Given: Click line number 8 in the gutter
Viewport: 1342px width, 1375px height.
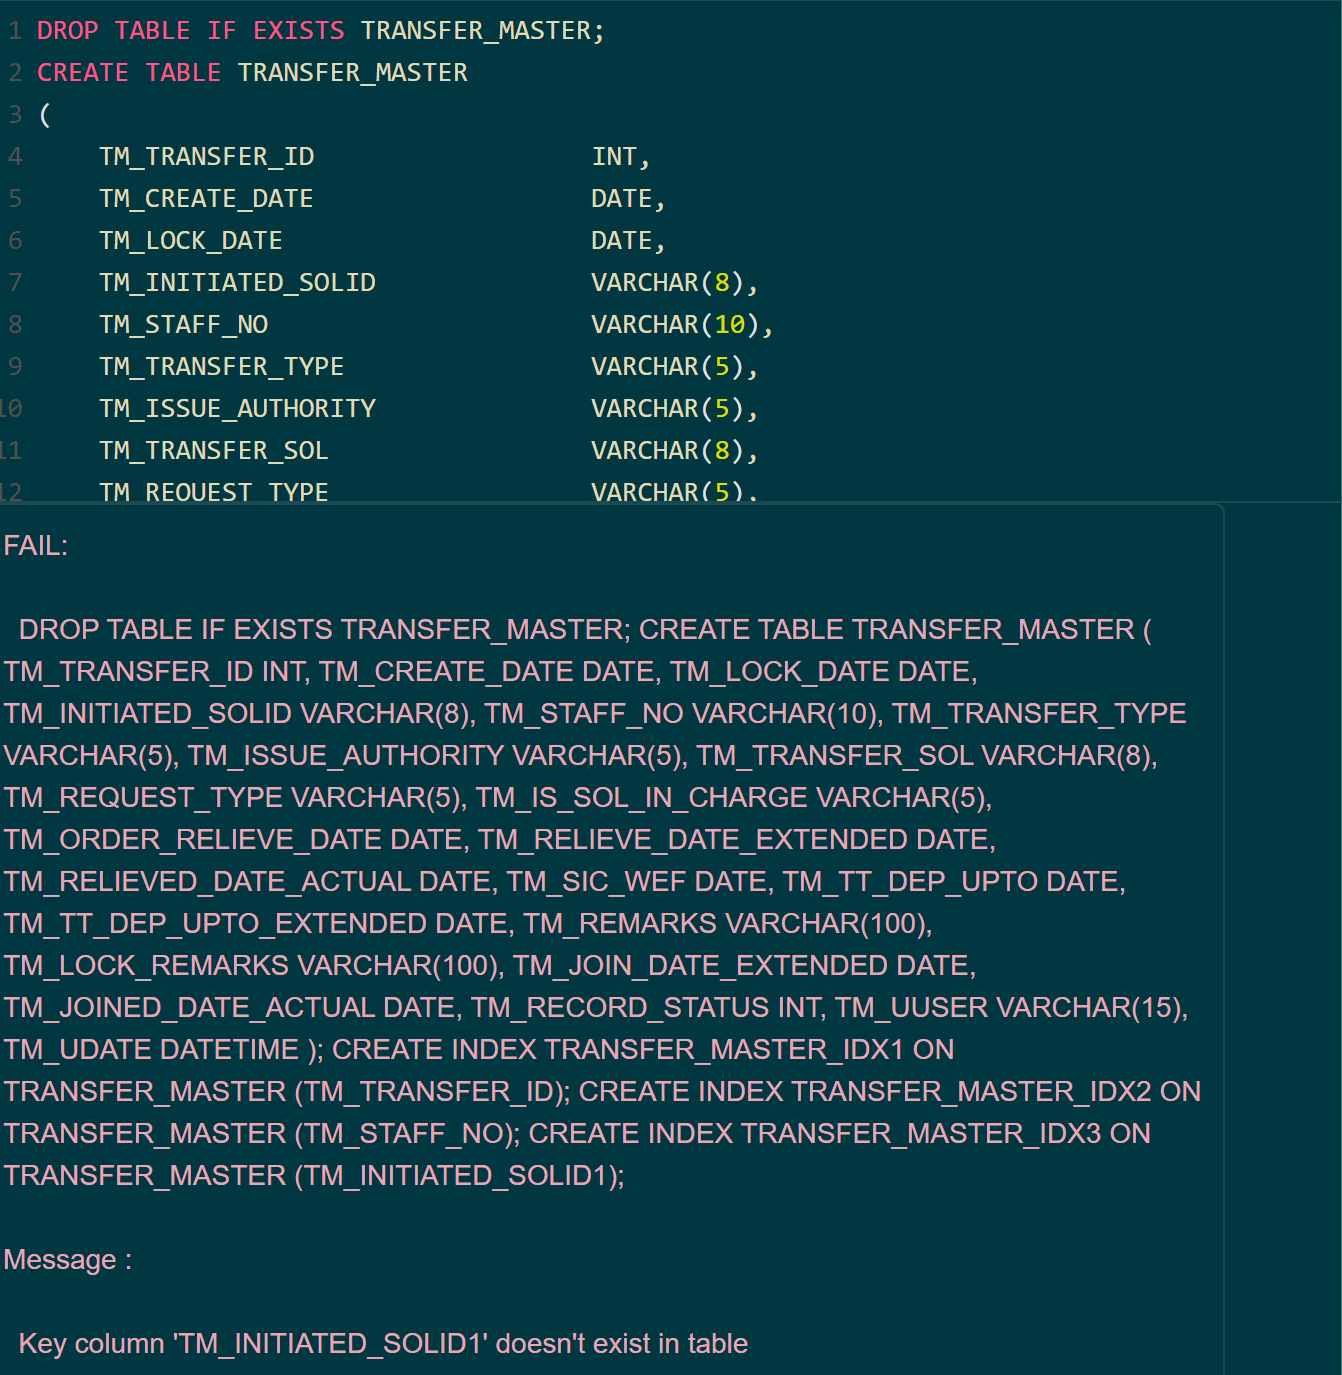Looking at the screenshot, I should point(14,324).
